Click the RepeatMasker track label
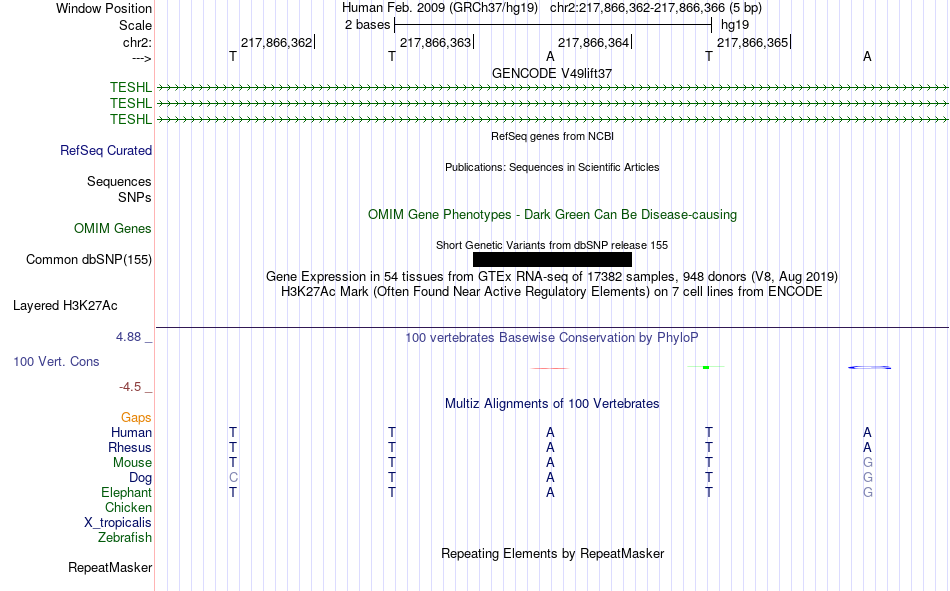 pos(110,567)
